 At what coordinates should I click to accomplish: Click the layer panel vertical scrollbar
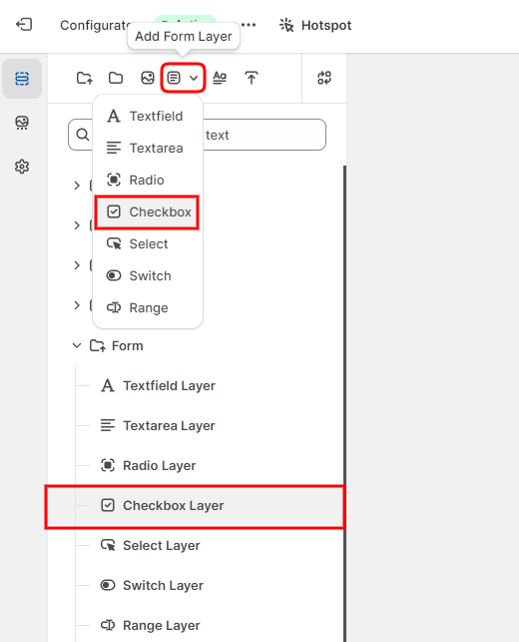pyautogui.click(x=345, y=403)
